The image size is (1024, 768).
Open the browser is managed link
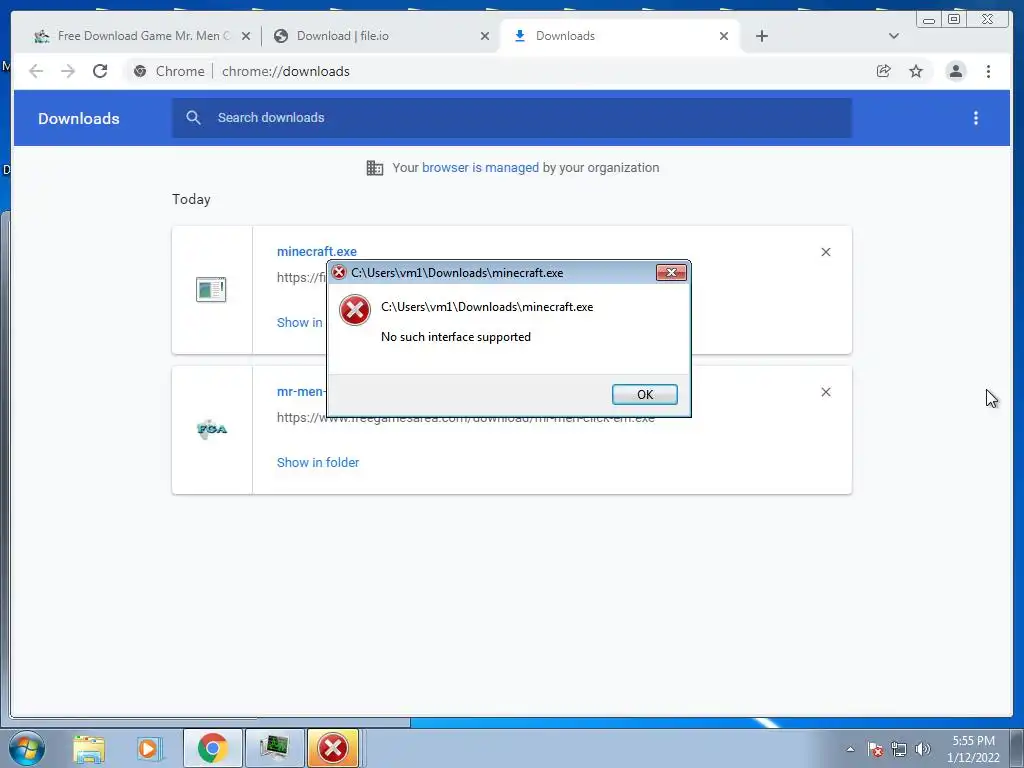pos(480,168)
